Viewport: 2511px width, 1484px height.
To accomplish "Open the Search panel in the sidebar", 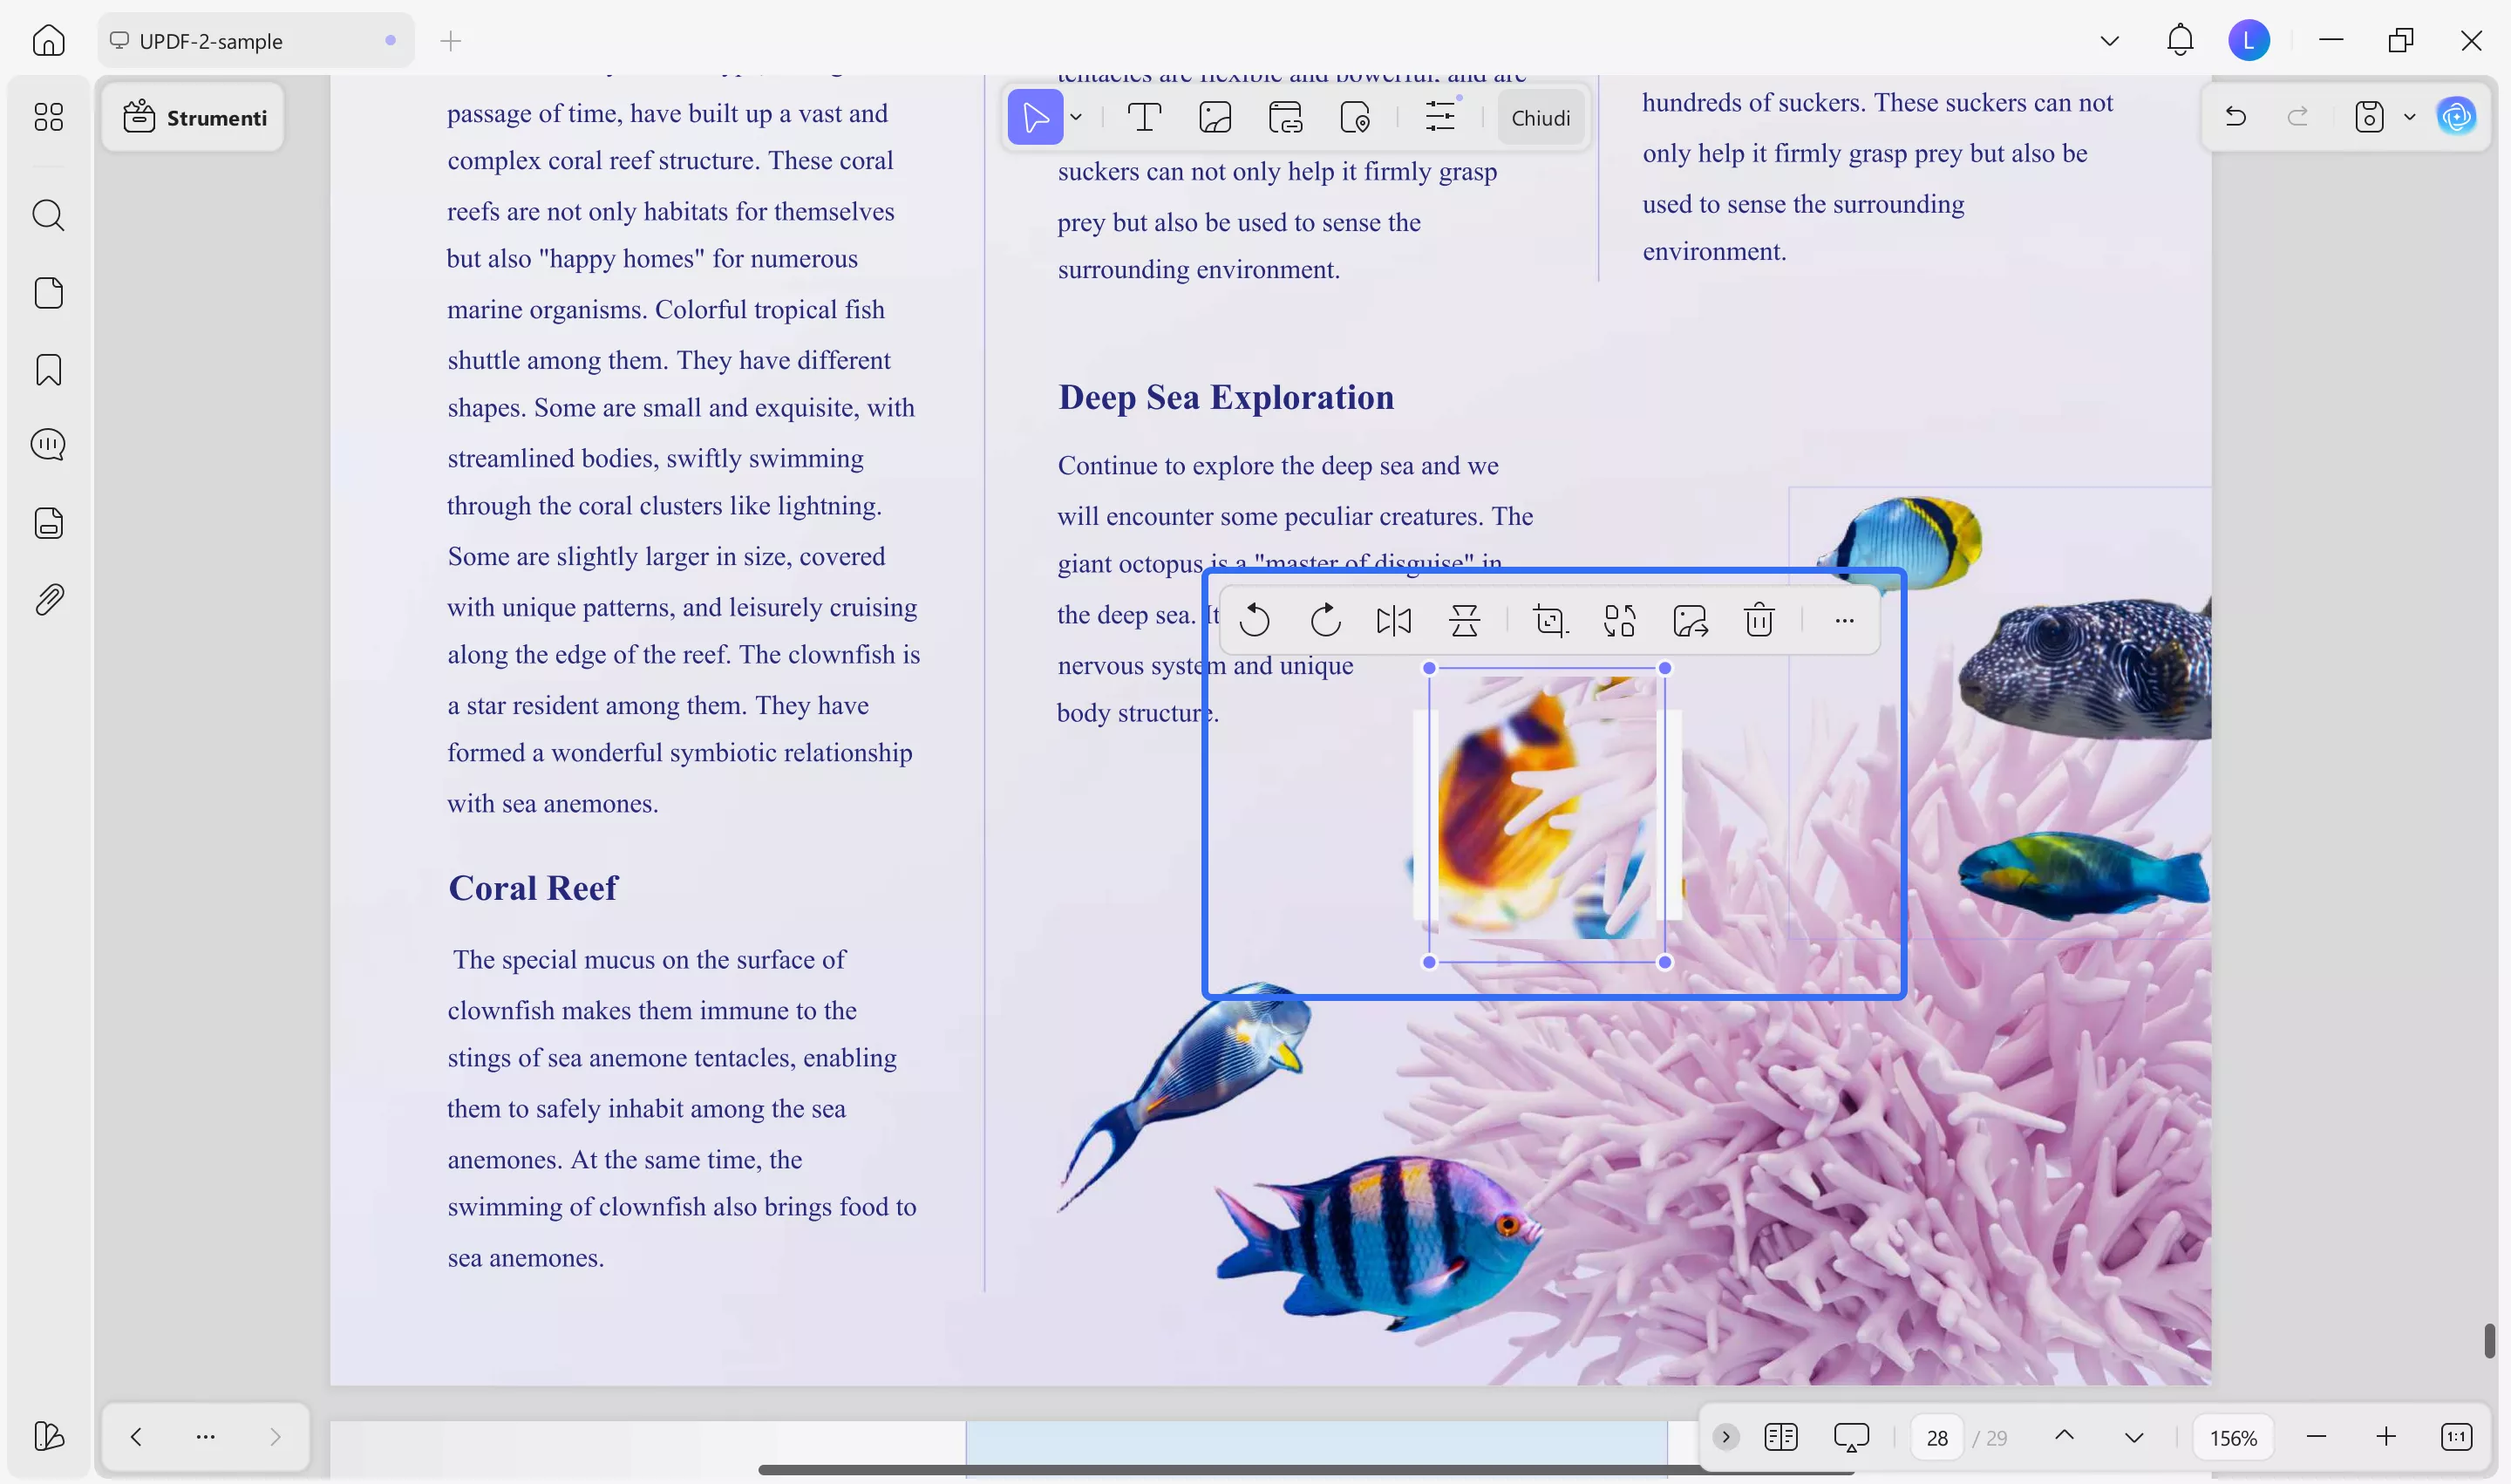I will 48,215.
